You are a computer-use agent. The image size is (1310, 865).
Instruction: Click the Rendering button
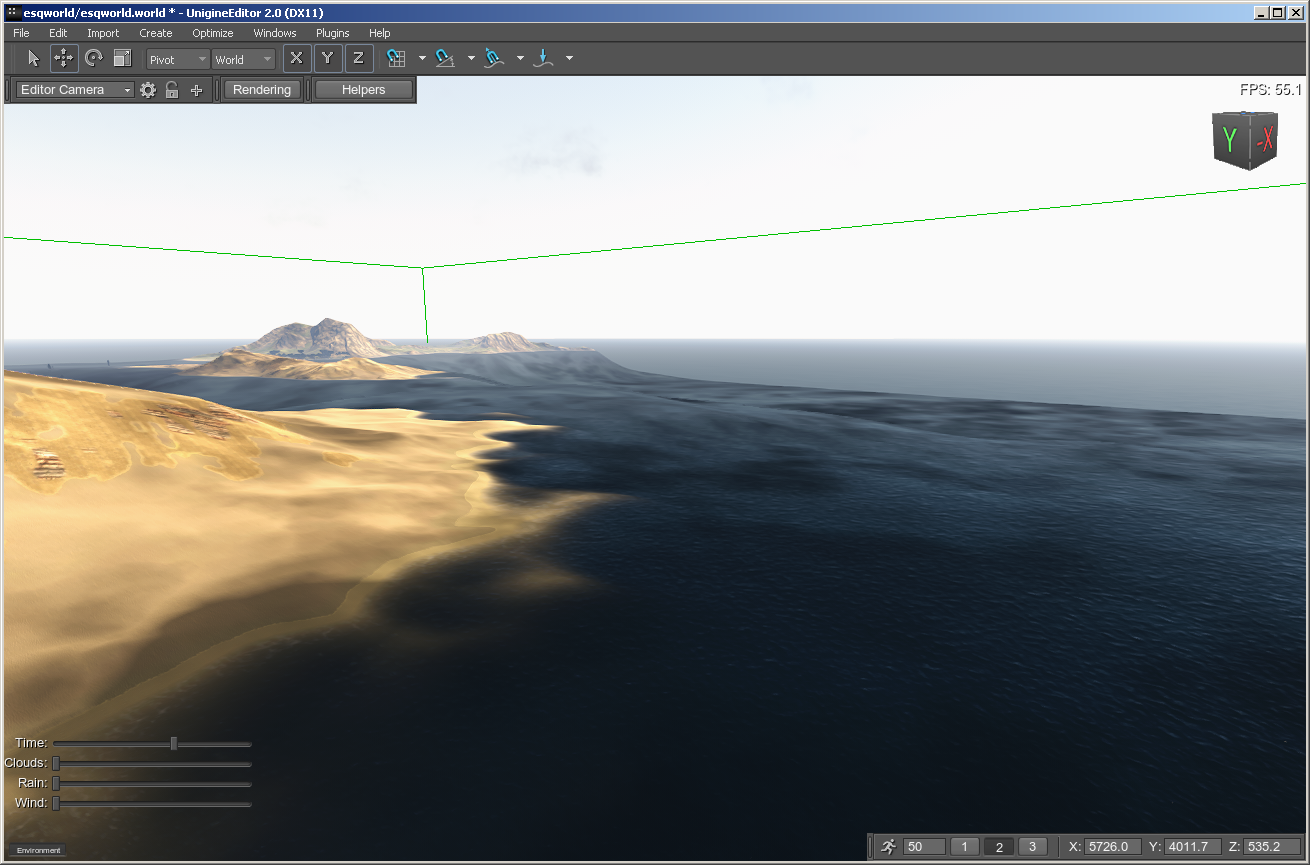point(262,90)
